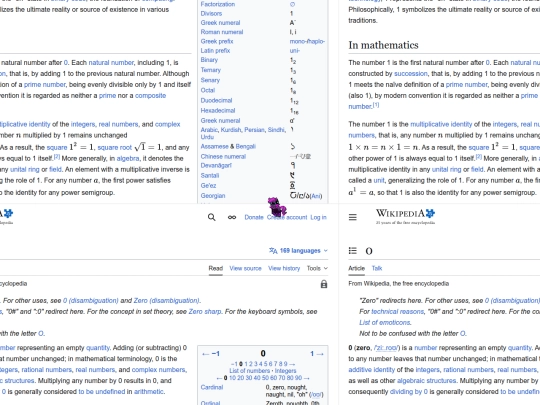The width and height of the screenshot is (540, 405).
Task: Click the Integers link in zero infobox
Action: [285, 371]
